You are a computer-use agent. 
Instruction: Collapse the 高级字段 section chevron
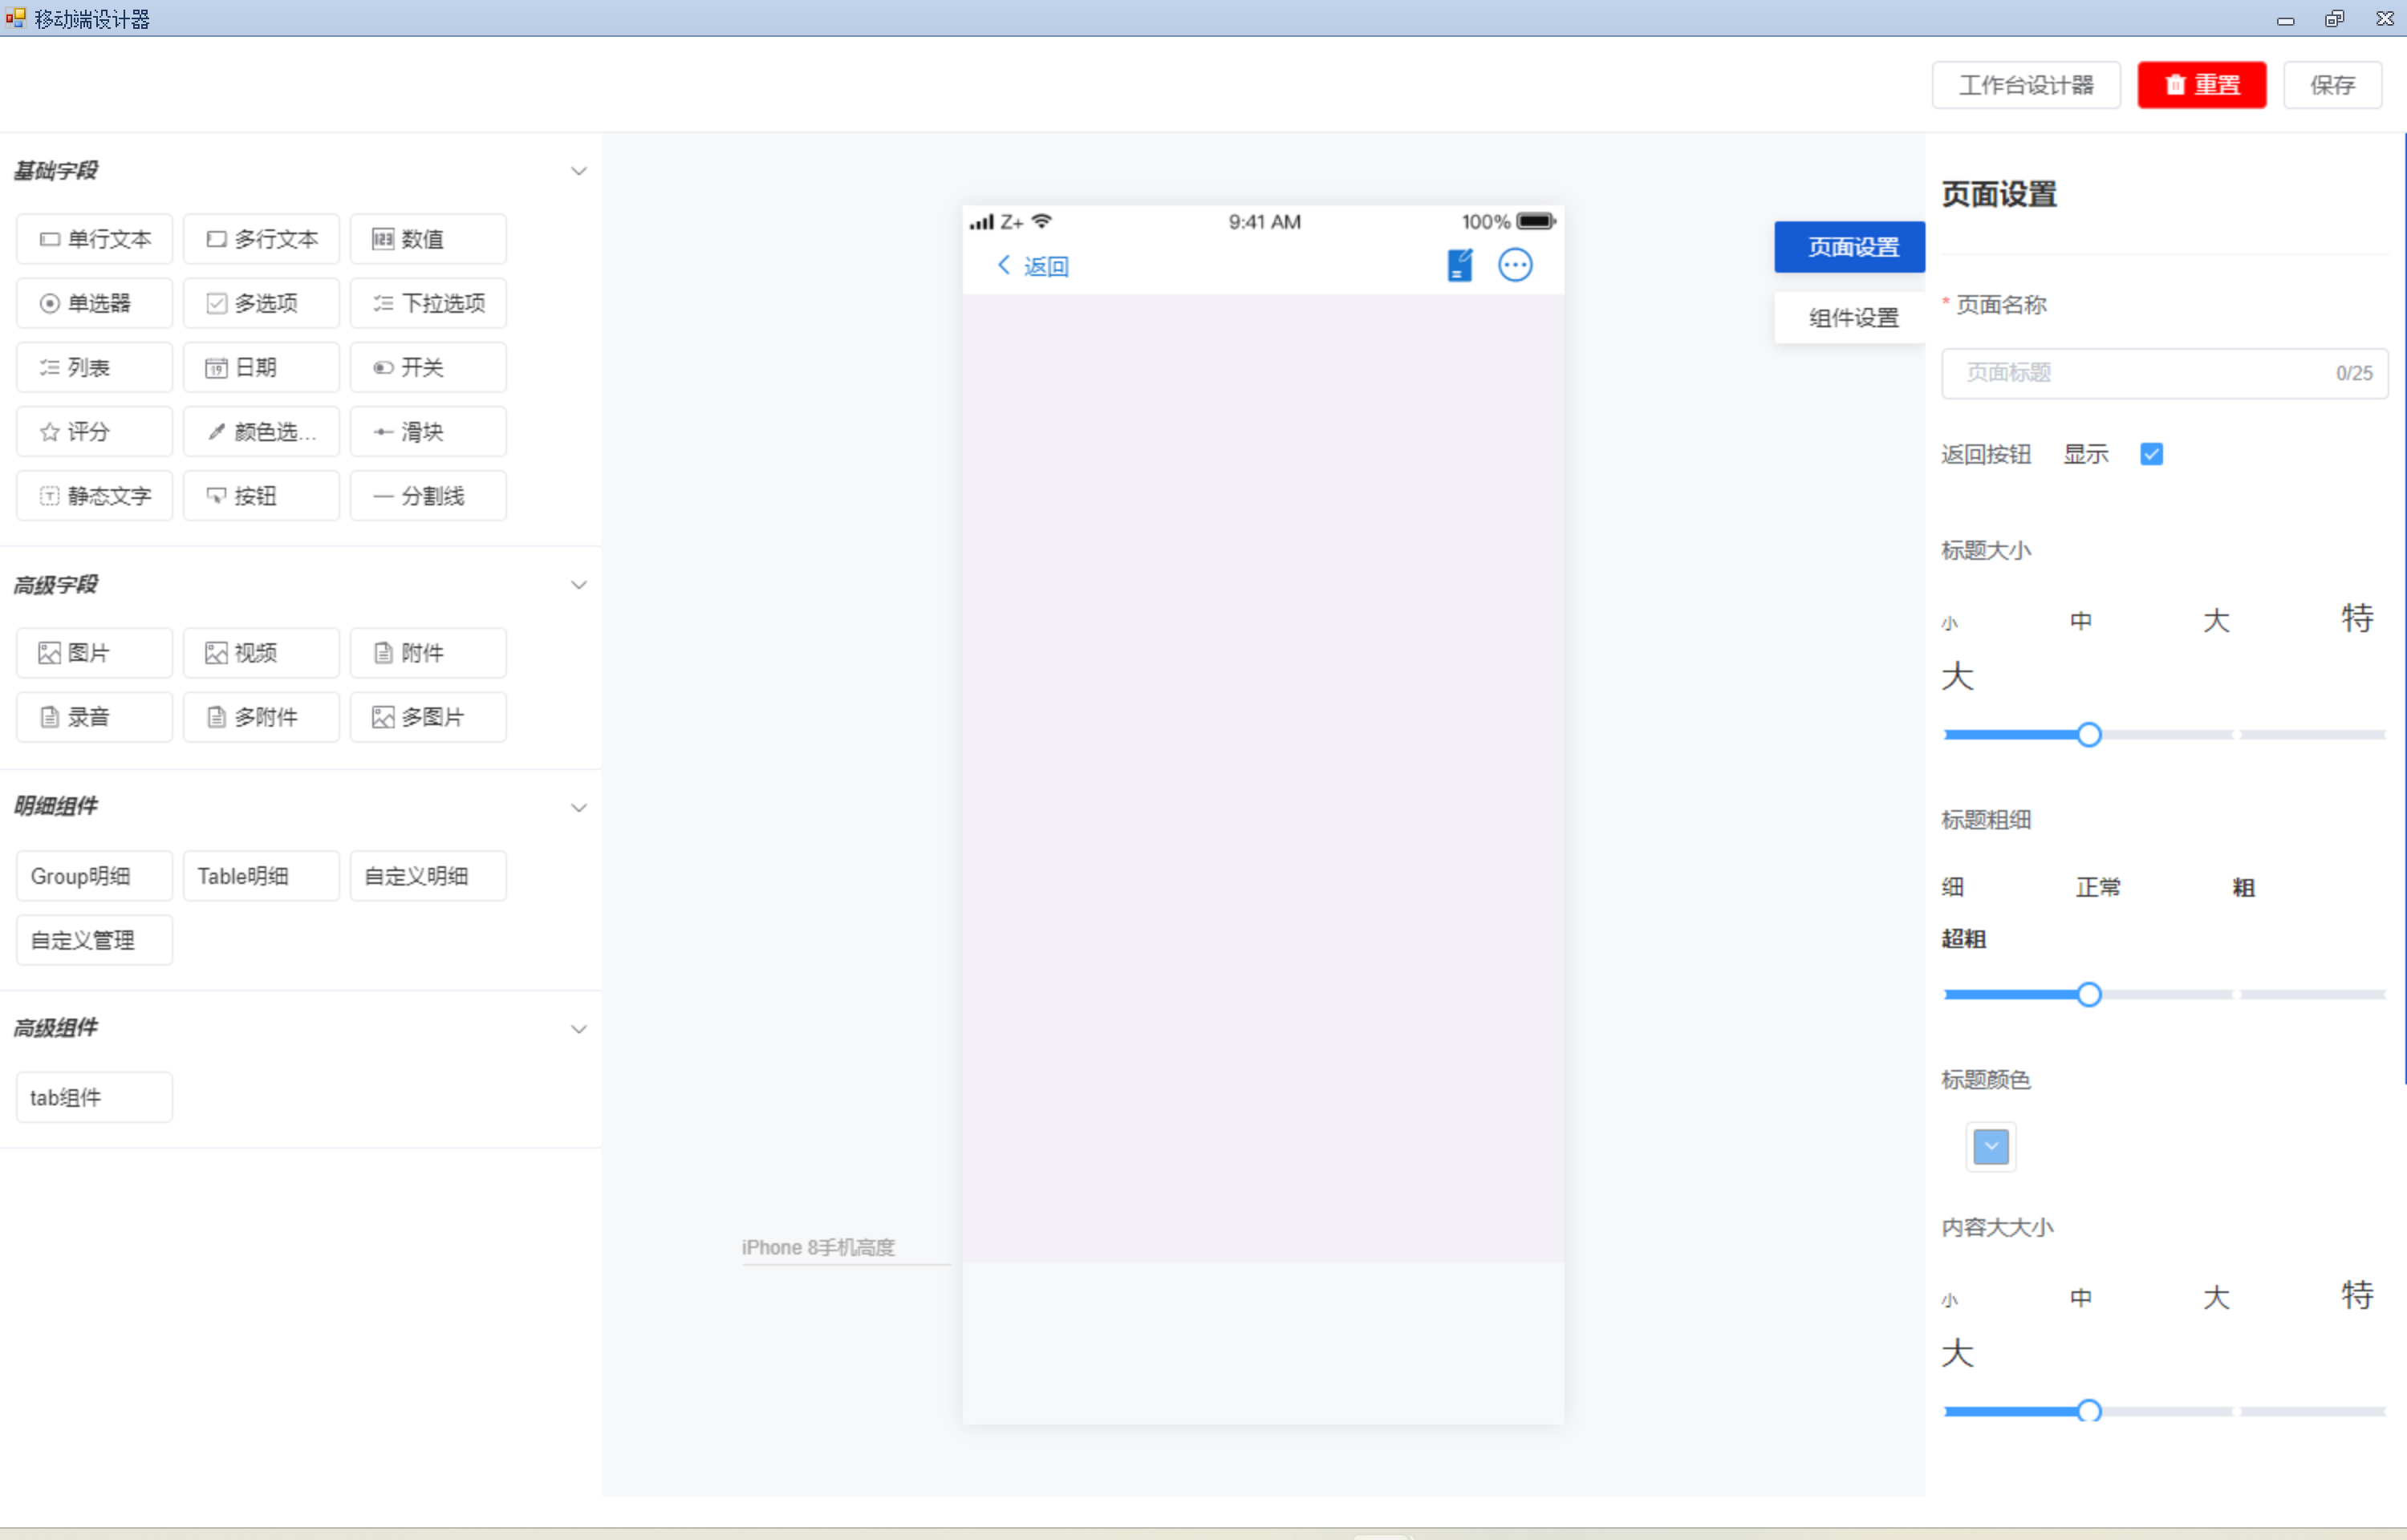[578, 585]
